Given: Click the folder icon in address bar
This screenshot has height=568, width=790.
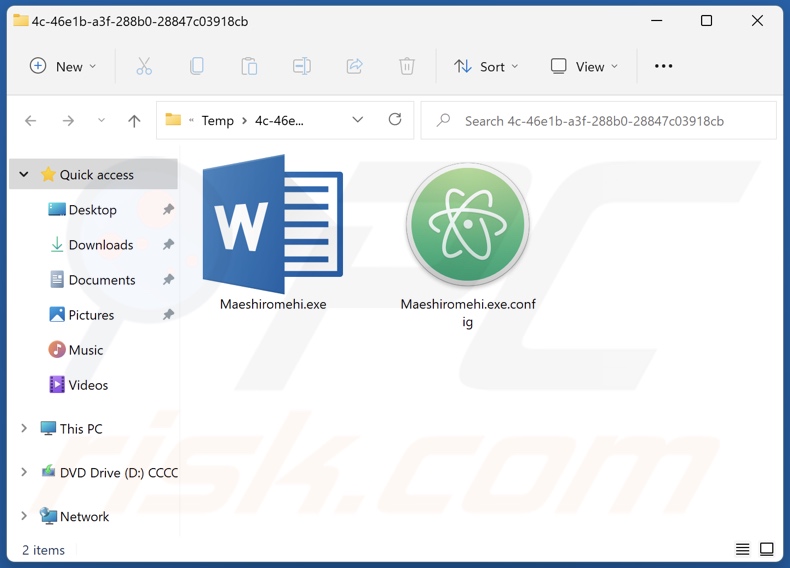Looking at the screenshot, I should [x=173, y=120].
